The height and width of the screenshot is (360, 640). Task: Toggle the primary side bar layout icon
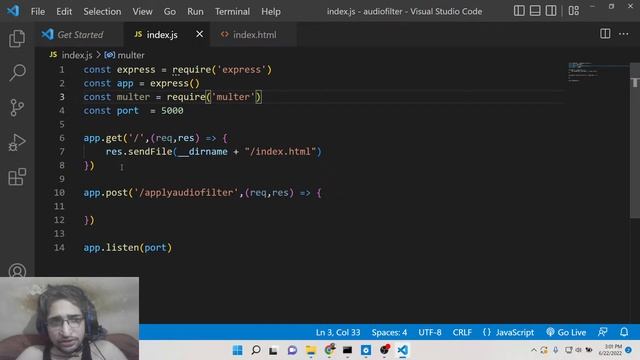tap(519, 11)
